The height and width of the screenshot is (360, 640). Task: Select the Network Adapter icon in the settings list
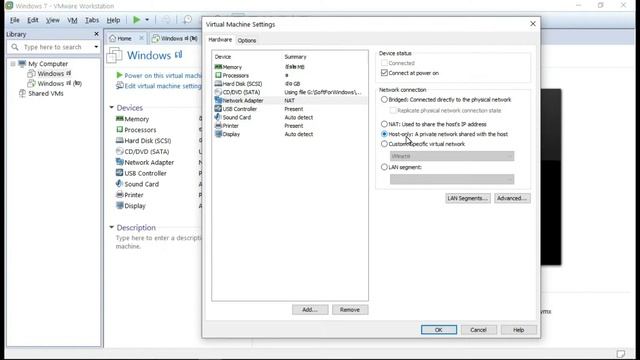click(x=218, y=100)
